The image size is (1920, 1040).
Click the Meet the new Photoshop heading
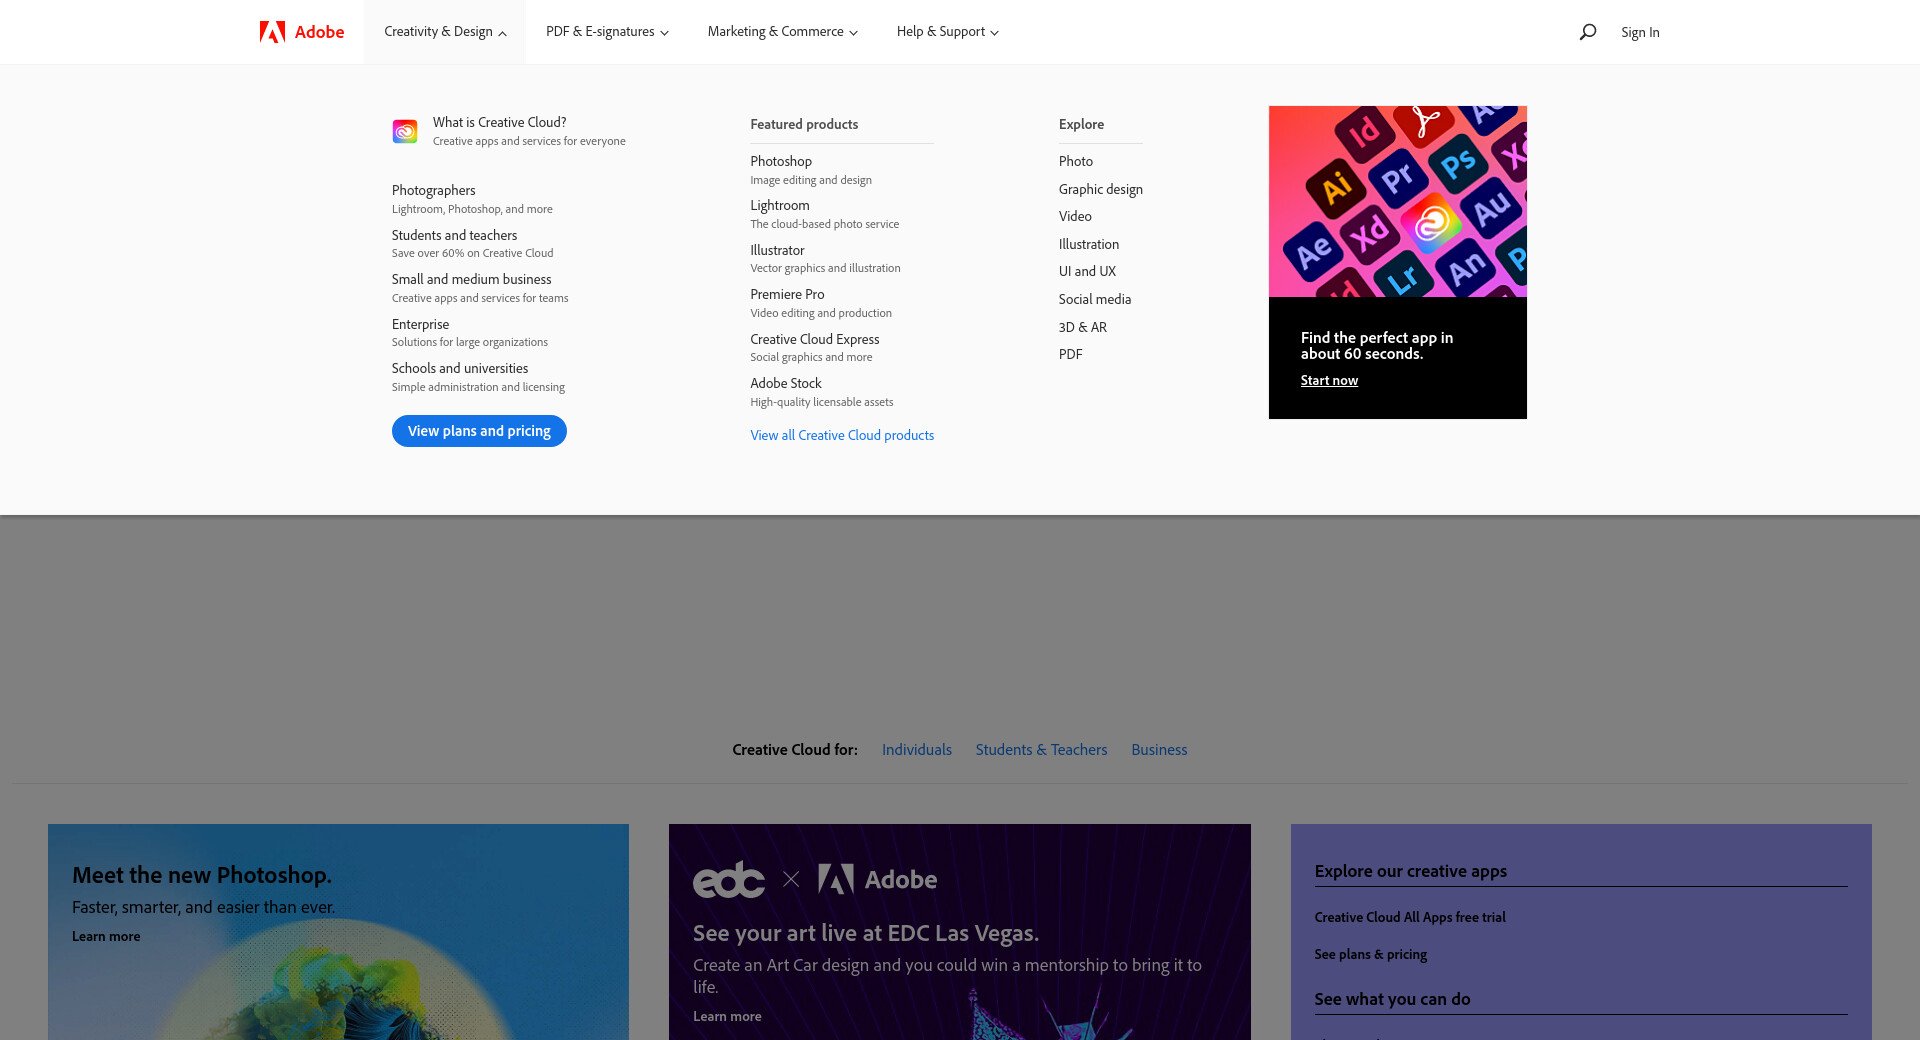202,875
